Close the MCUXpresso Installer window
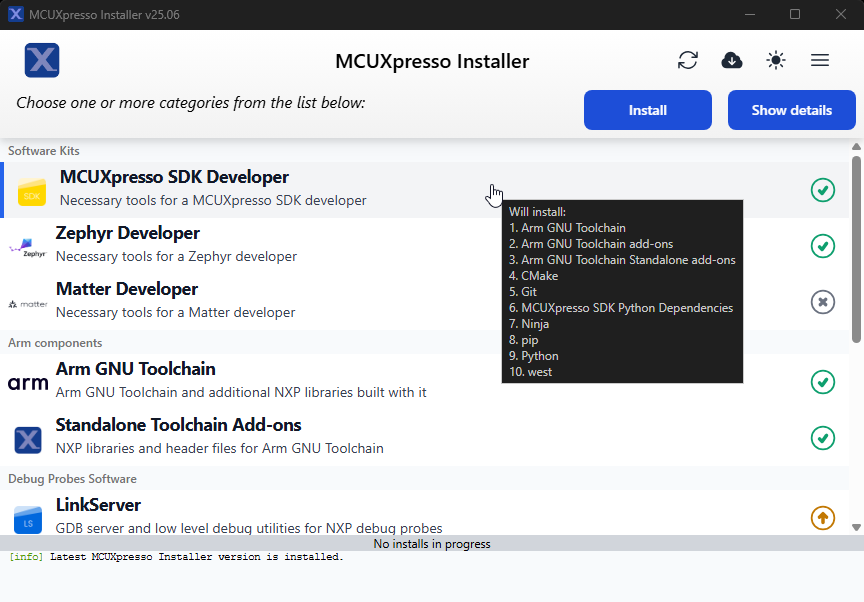Screen dimensions: 864x602 (x=841, y=14)
